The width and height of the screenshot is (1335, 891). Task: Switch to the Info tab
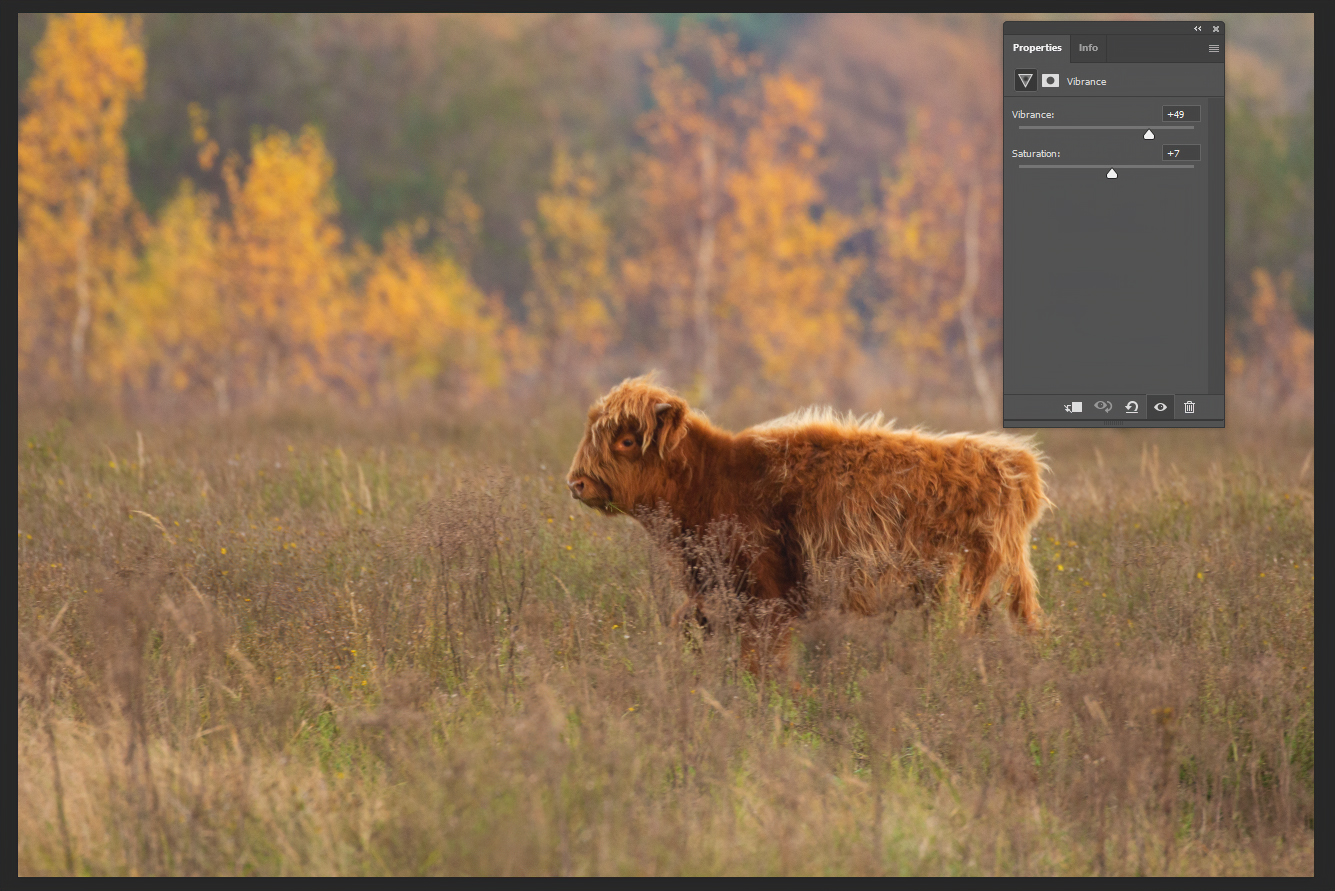(x=1088, y=48)
